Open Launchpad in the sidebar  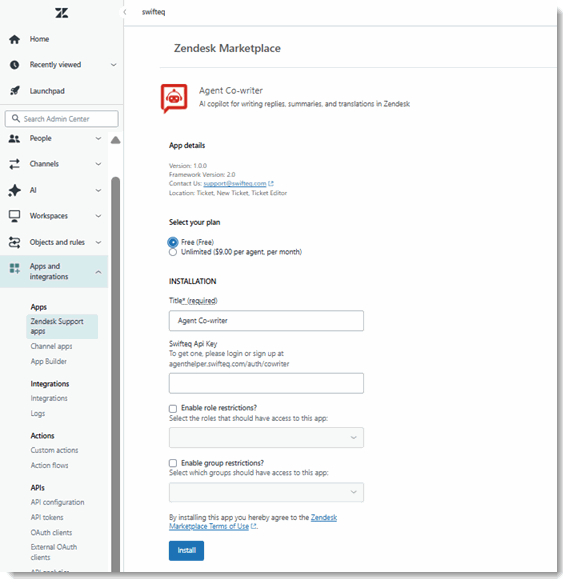click(47, 91)
